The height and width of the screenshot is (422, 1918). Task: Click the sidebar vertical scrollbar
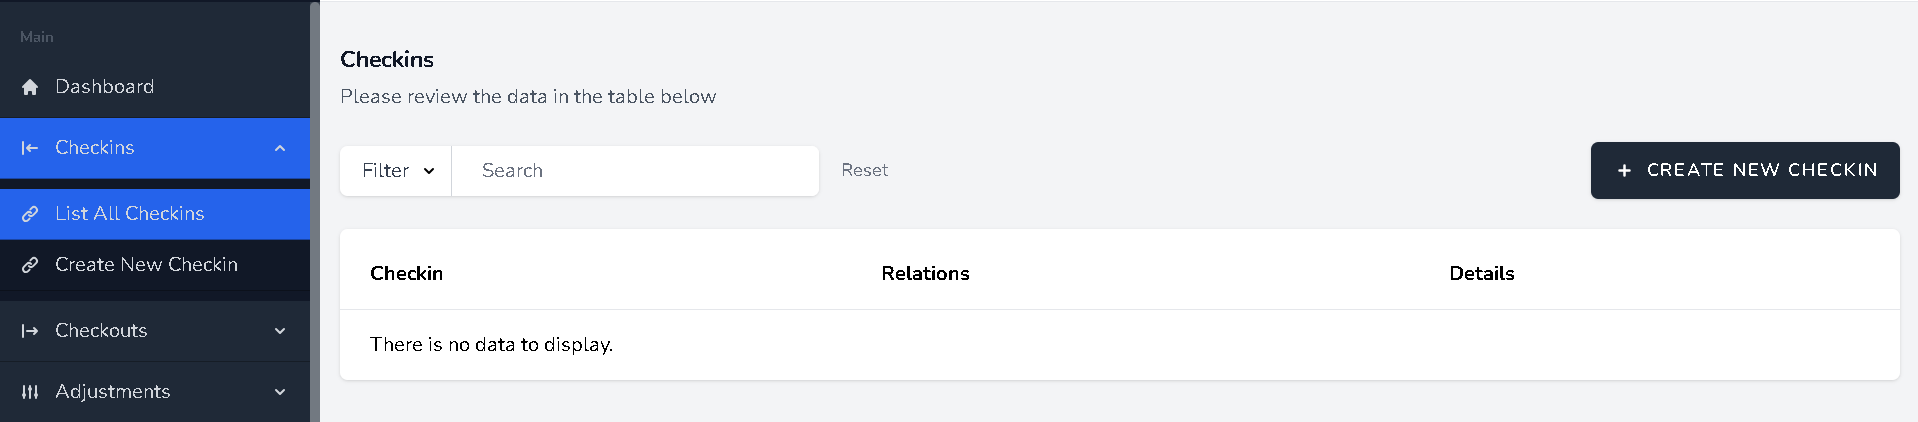point(315,211)
